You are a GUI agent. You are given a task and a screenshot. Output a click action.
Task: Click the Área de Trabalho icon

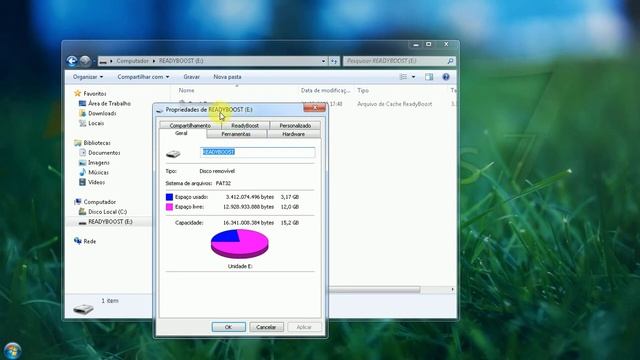tap(82, 104)
